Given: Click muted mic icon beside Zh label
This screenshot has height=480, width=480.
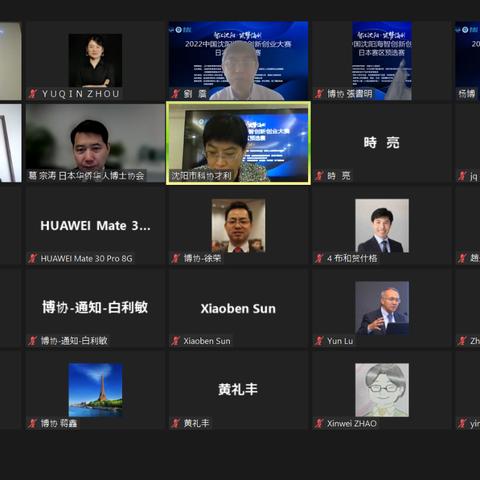Looking at the screenshot, I should 462,341.
